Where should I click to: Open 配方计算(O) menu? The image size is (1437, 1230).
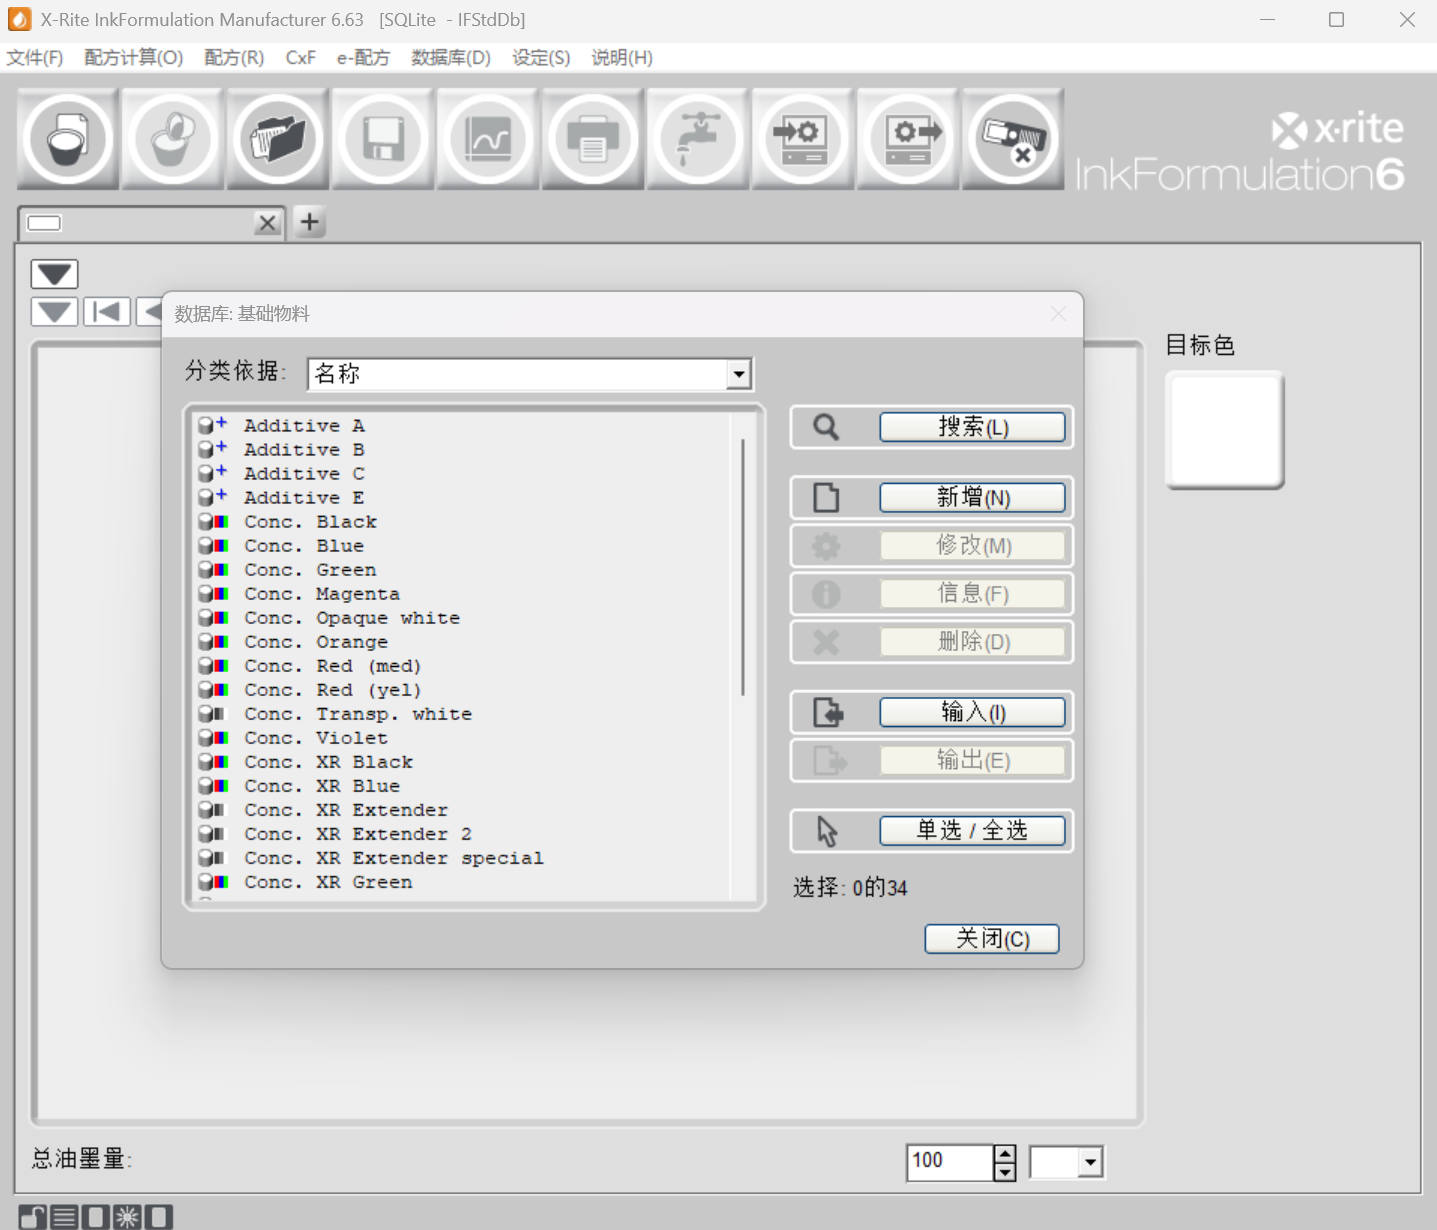tap(134, 58)
